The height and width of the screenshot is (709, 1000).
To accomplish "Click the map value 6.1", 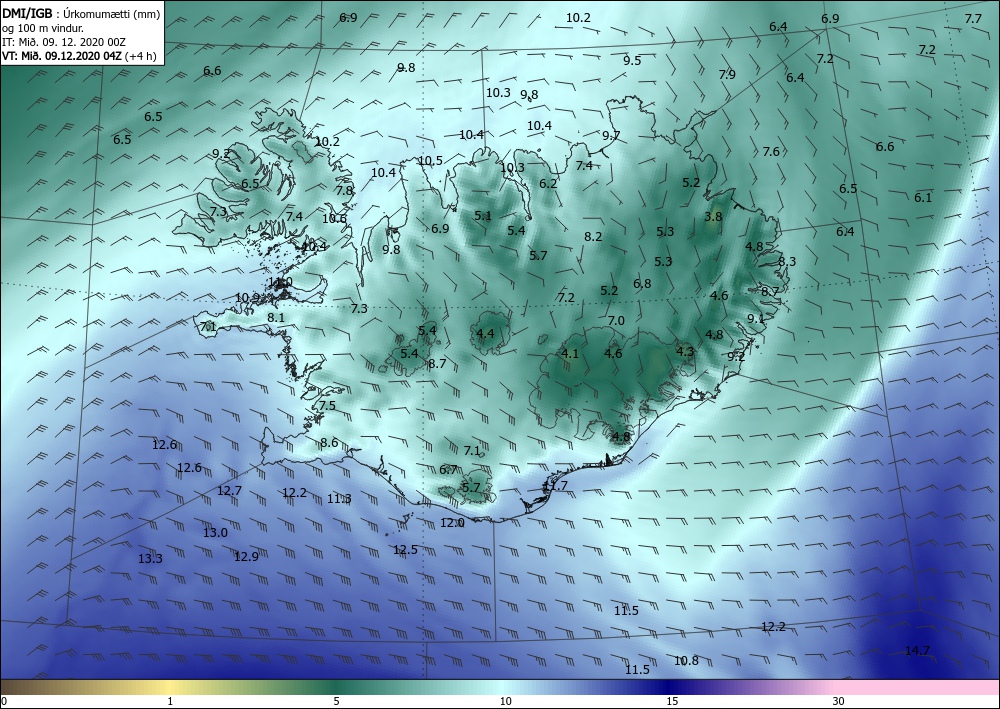I will click(x=923, y=197).
